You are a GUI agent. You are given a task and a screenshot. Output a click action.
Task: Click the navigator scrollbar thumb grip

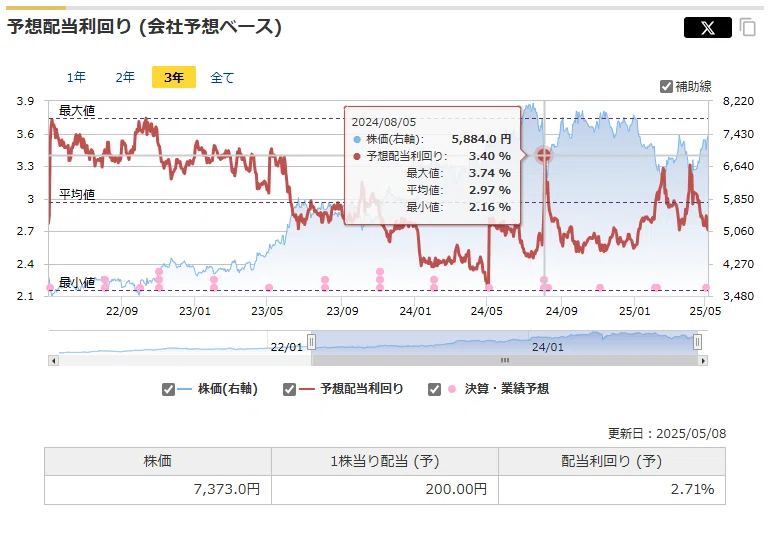[505, 360]
